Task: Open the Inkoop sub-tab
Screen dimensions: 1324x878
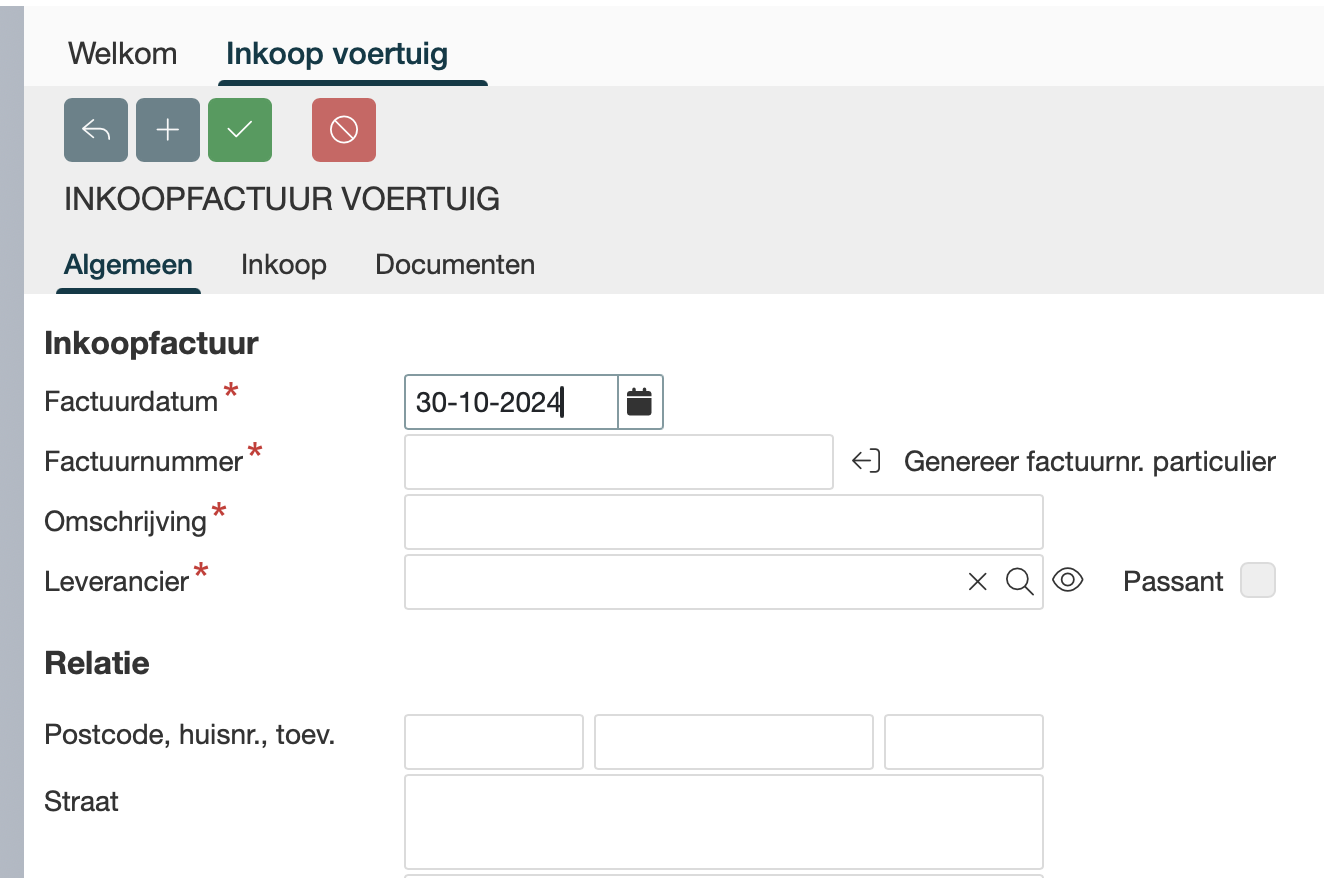Action: pyautogui.click(x=284, y=265)
